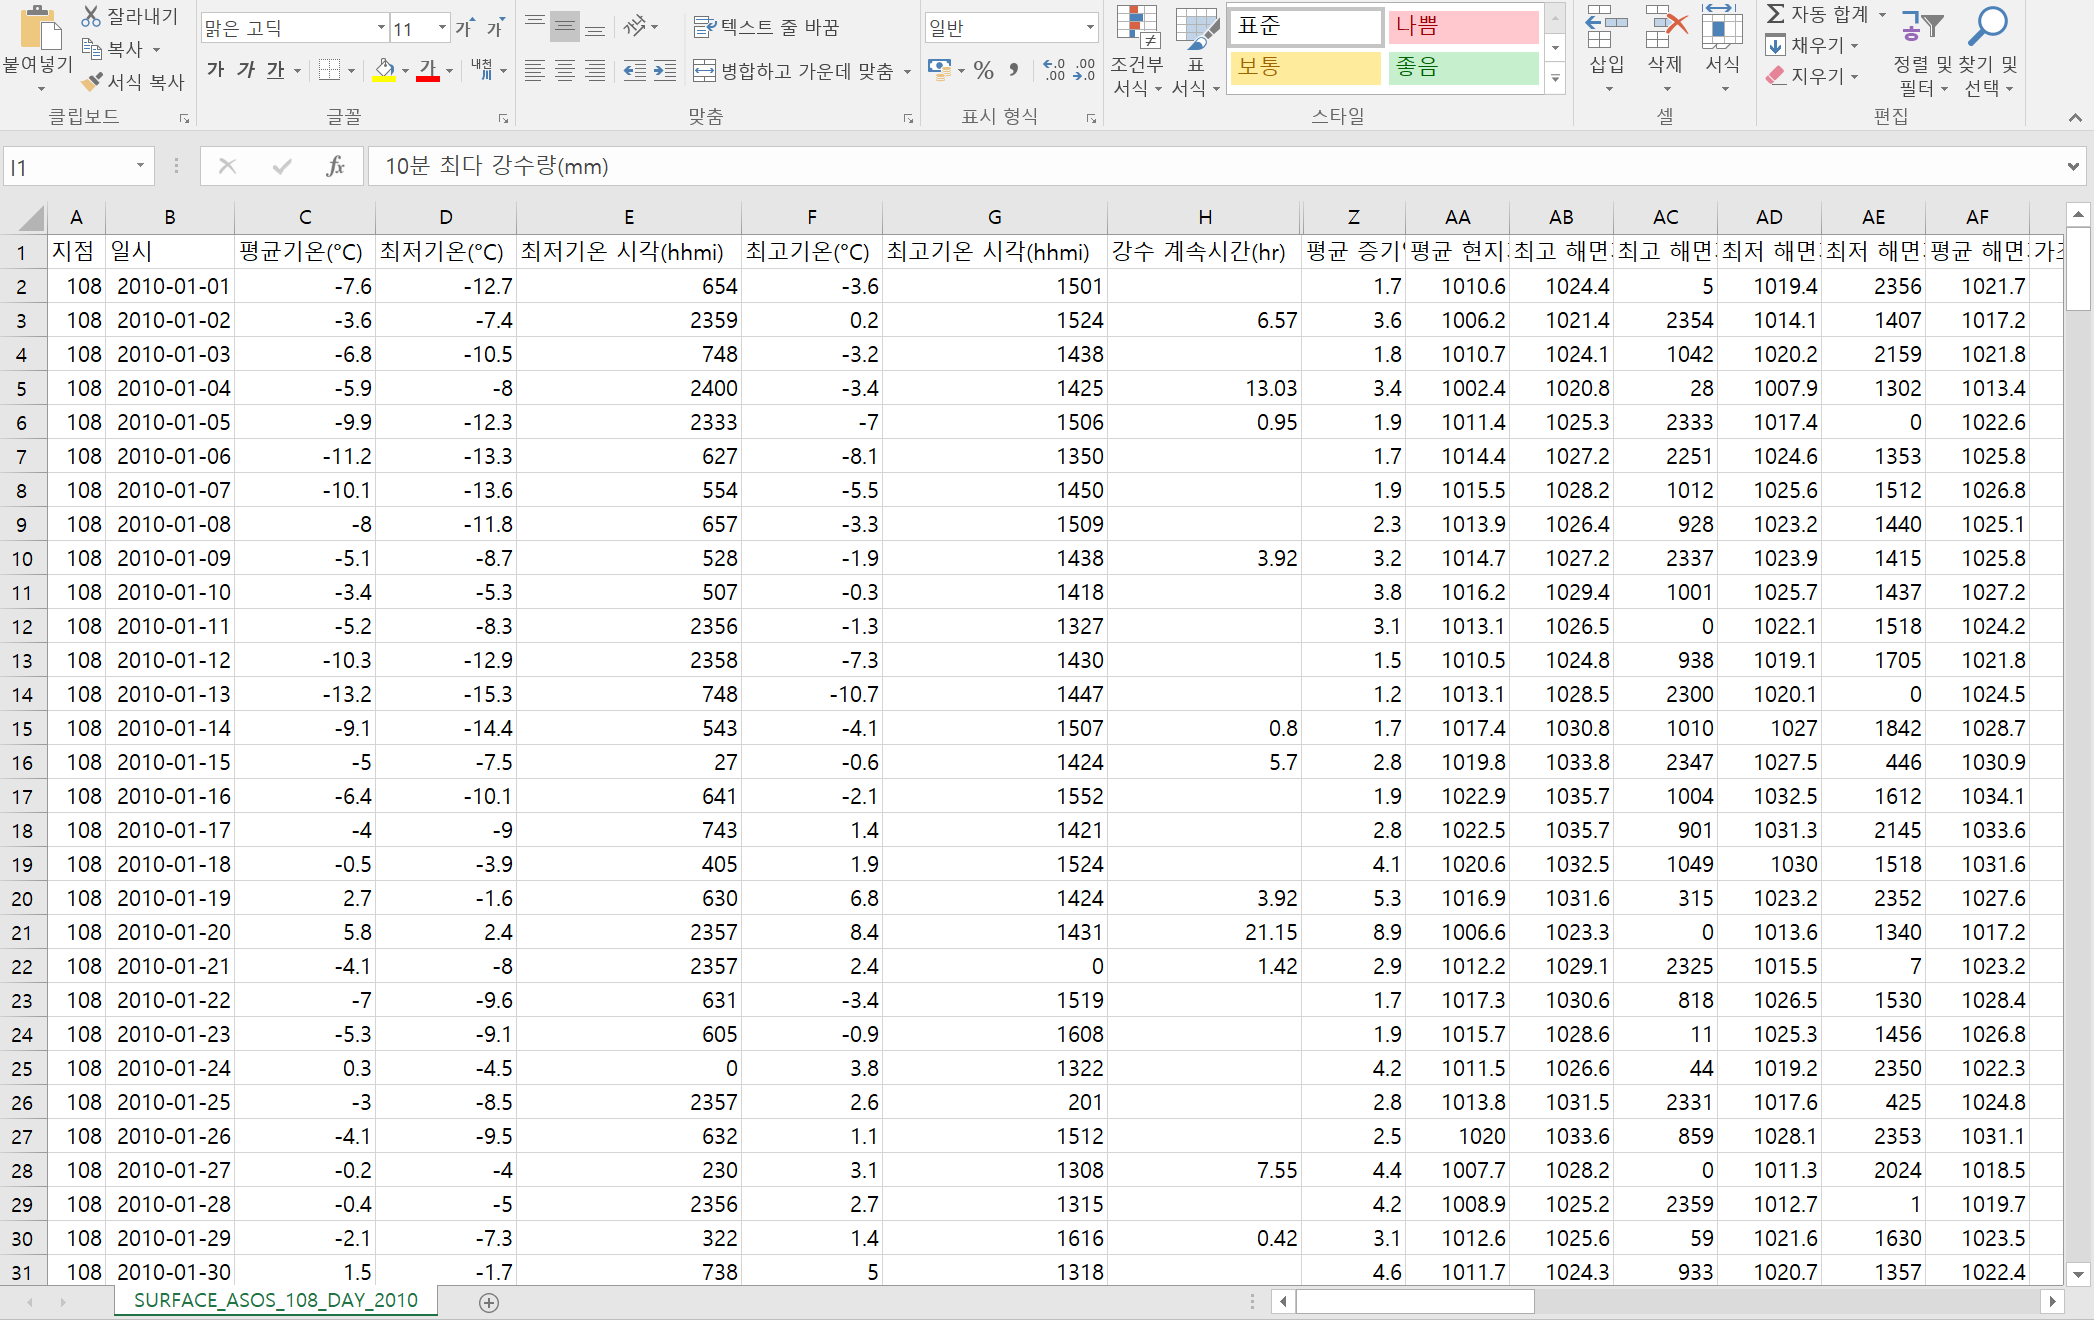The height and width of the screenshot is (1320, 2094).
Task: Click the Format Painter (서식 복사) icon
Action: [93, 82]
